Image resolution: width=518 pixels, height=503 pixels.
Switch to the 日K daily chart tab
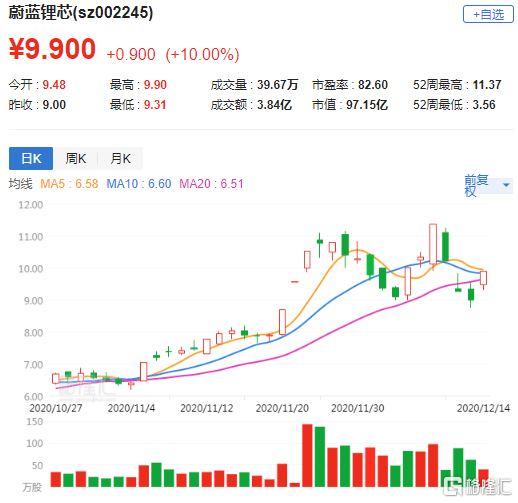31,158
